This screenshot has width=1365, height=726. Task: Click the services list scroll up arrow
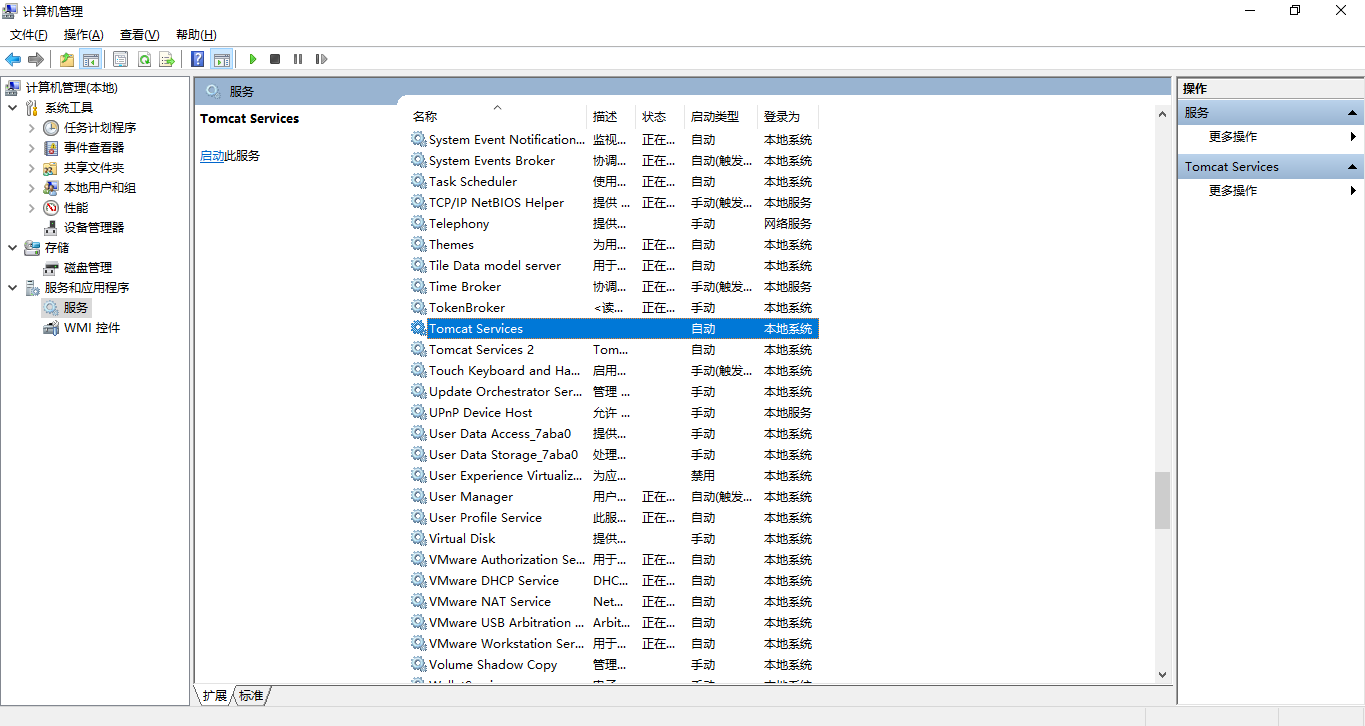(x=1162, y=114)
